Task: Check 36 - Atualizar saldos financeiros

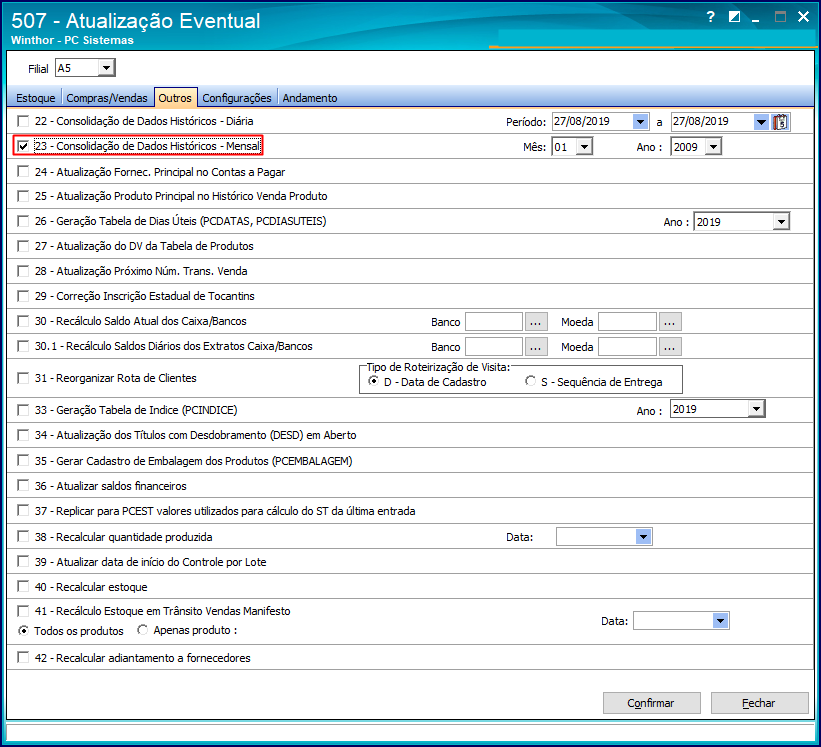Action: 23,486
